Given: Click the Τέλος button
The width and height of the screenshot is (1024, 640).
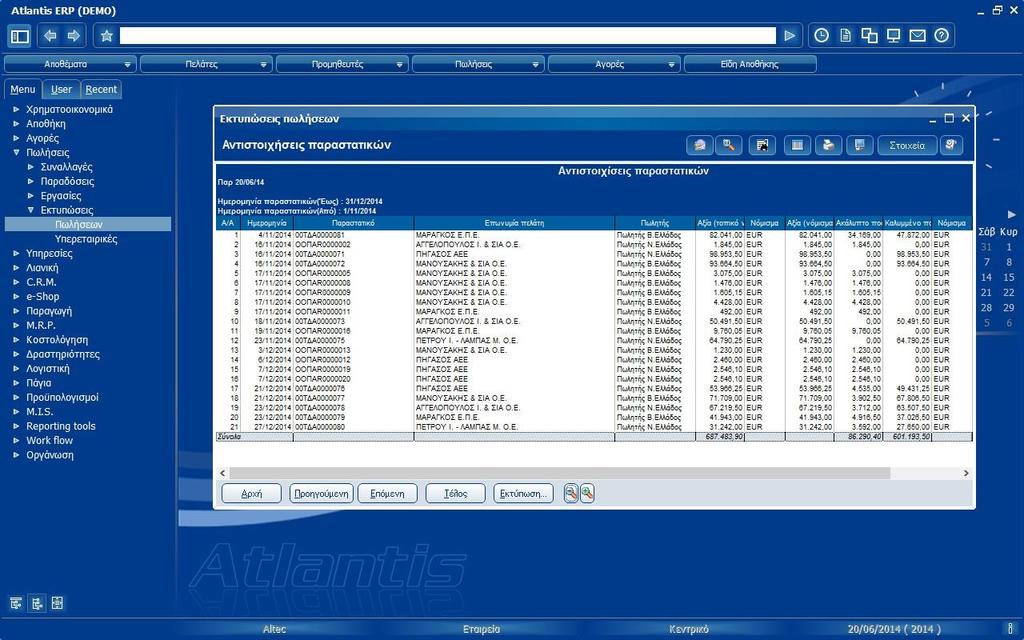Looking at the screenshot, I should click(455, 494).
